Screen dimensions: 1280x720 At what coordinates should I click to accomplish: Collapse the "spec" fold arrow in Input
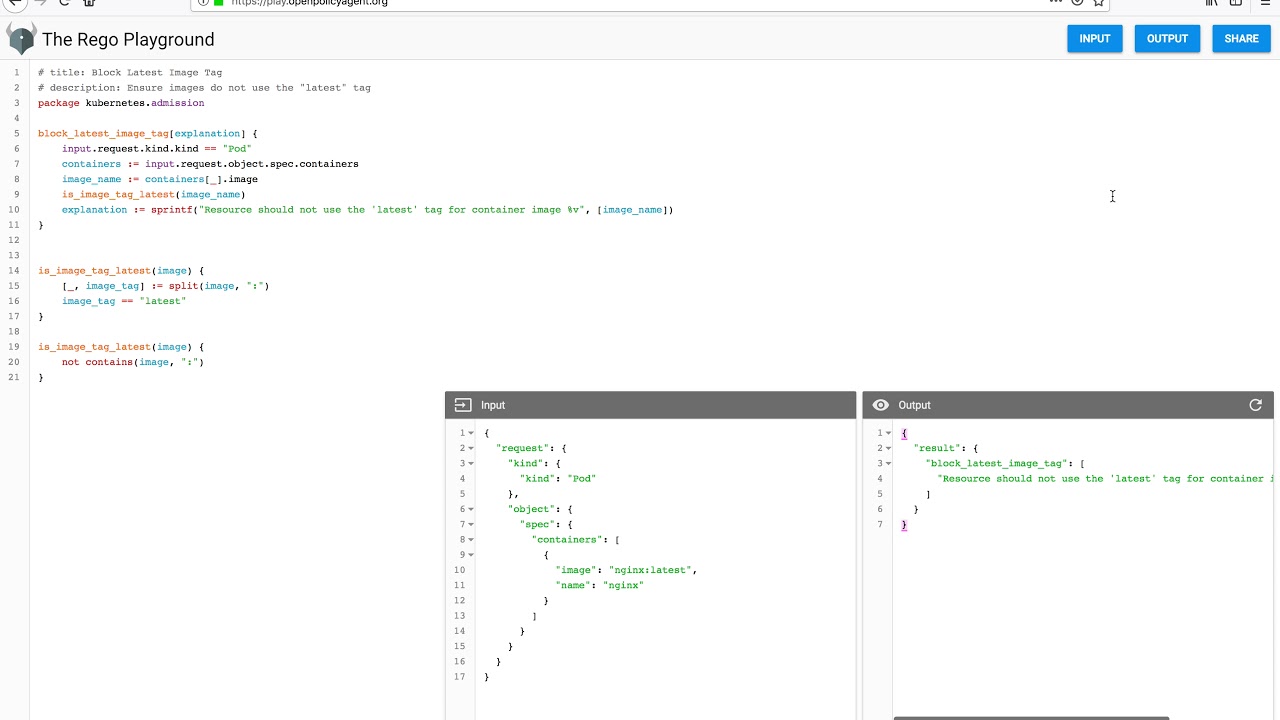(x=471, y=525)
